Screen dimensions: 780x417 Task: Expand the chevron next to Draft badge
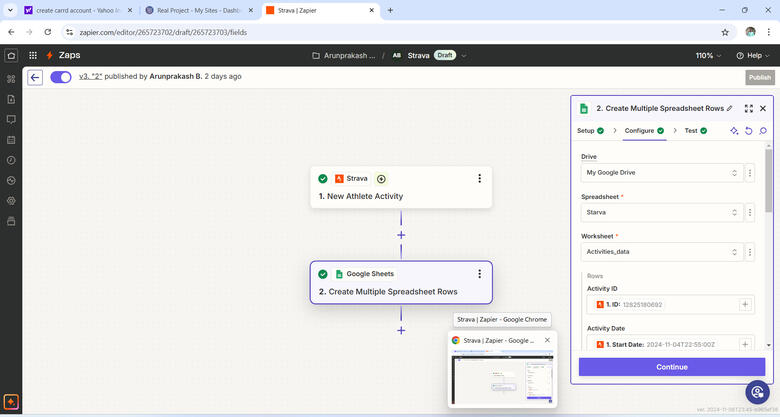pos(464,56)
